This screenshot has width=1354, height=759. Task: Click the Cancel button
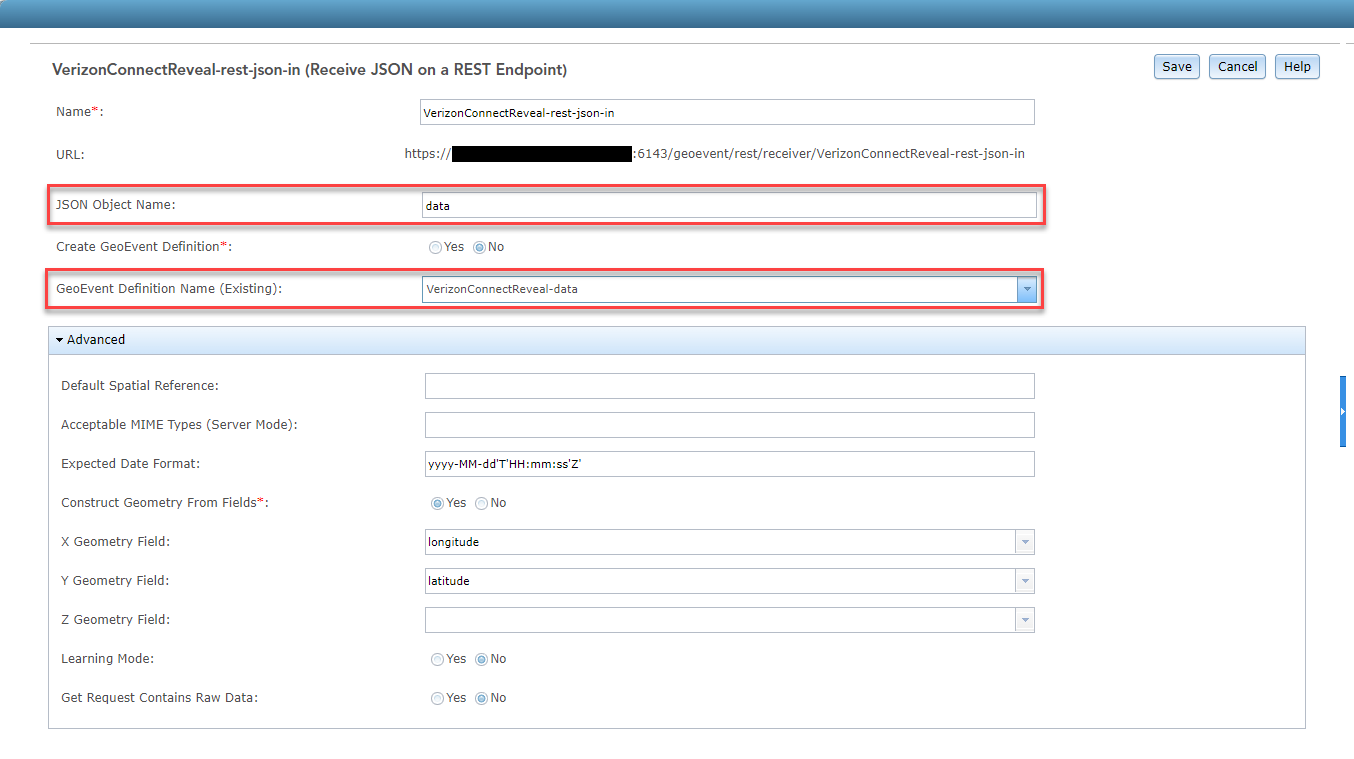click(x=1237, y=67)
